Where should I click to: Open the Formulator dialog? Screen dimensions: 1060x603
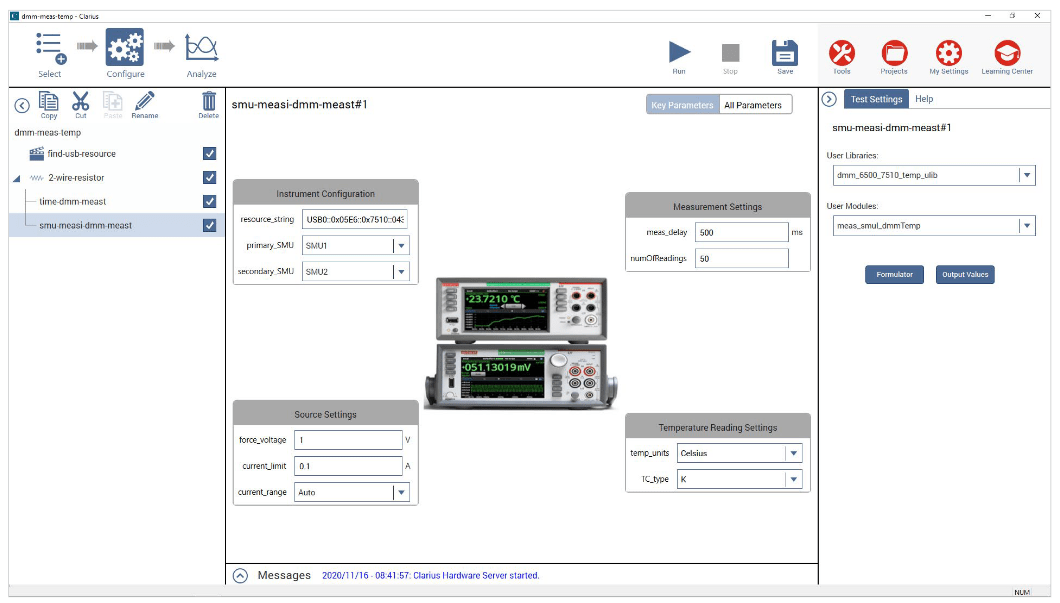point(894,275)
